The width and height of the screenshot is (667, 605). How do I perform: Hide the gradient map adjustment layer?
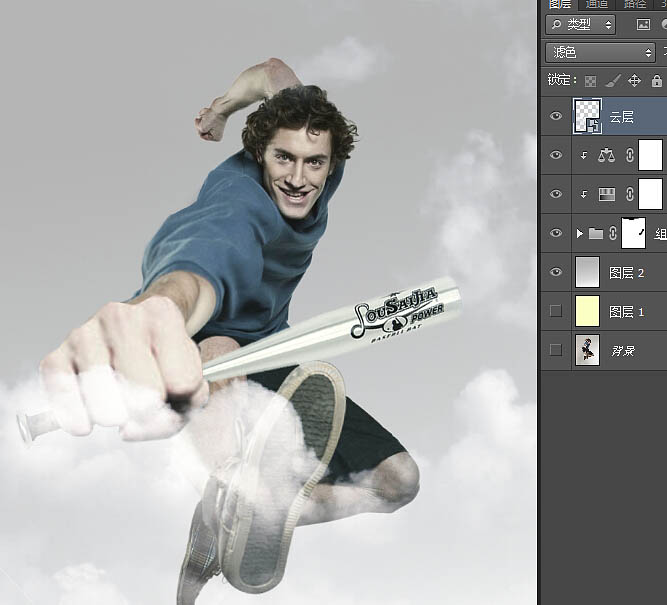556,194
